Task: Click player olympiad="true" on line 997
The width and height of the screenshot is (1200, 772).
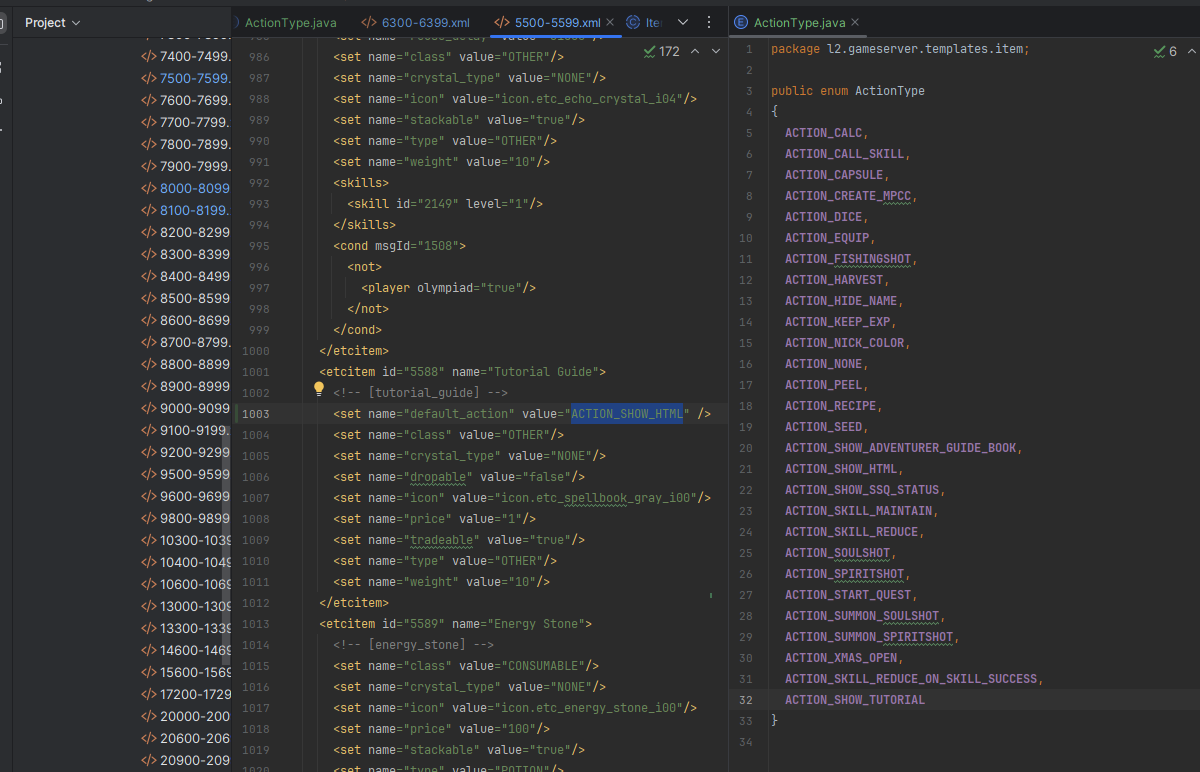Action: 449,287
